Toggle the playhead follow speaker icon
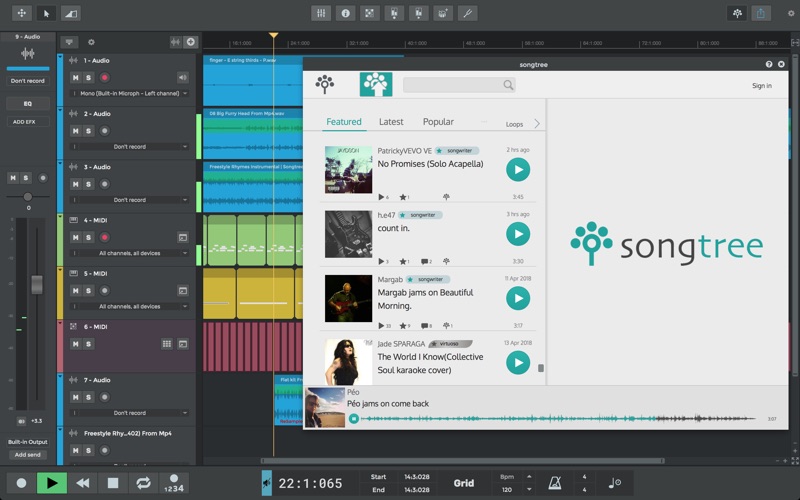Viewport: 800px width, 500px height. (267, 483)
